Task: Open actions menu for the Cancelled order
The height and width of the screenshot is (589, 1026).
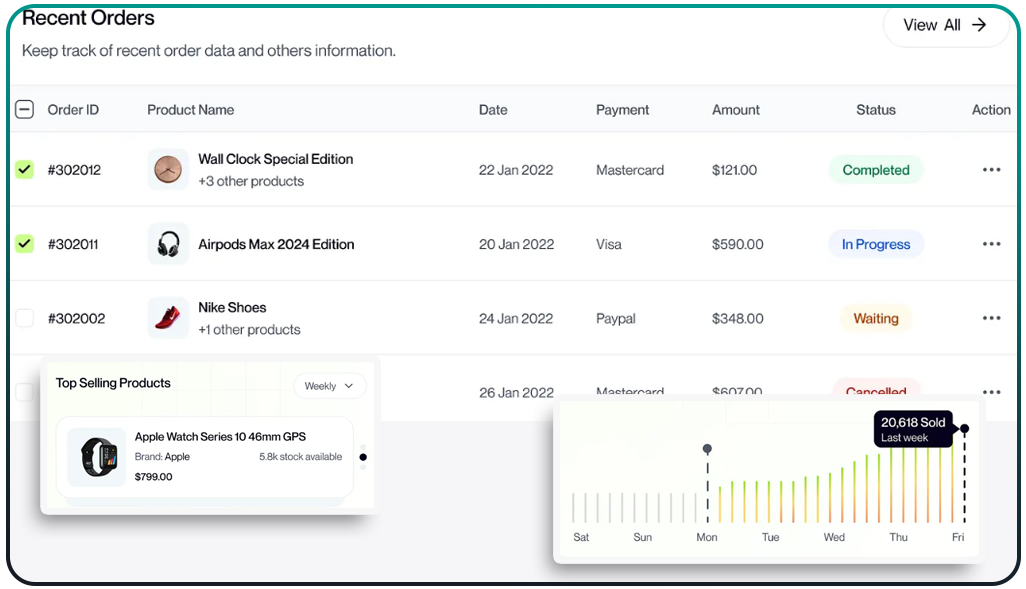Action: point(991,392)
